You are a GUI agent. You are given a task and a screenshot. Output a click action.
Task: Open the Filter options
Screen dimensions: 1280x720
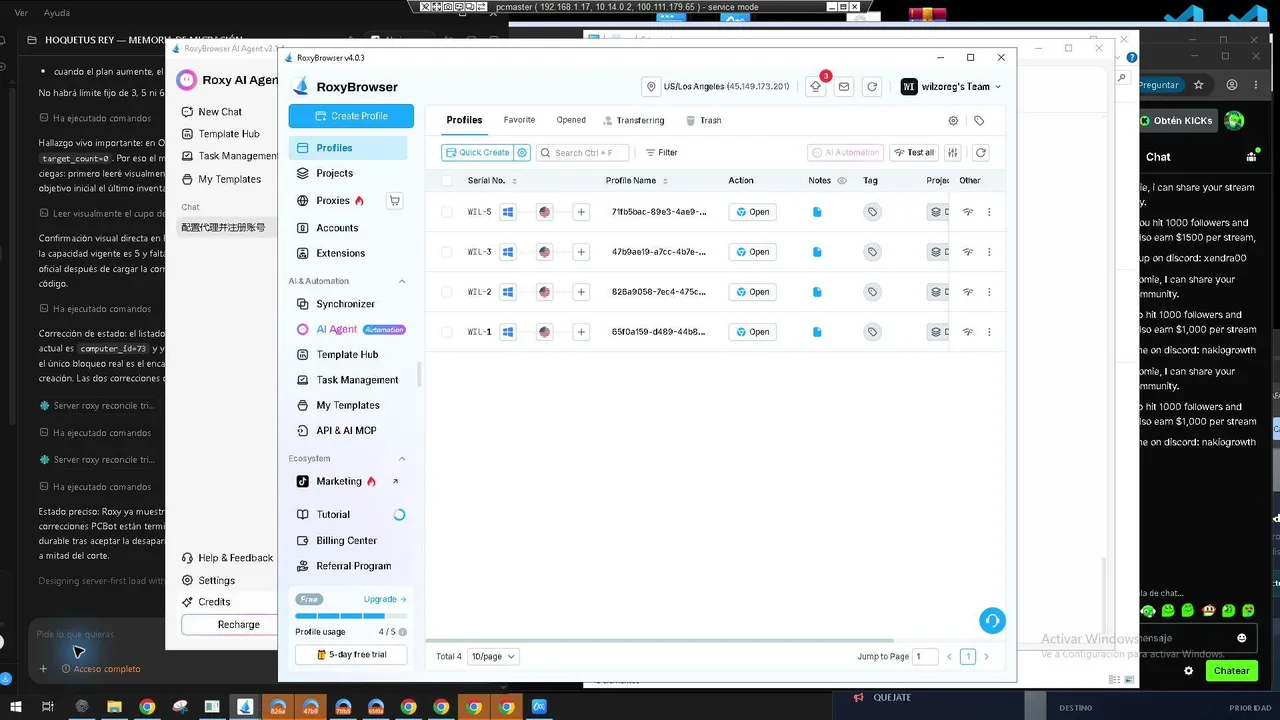(x=661, y=153)
